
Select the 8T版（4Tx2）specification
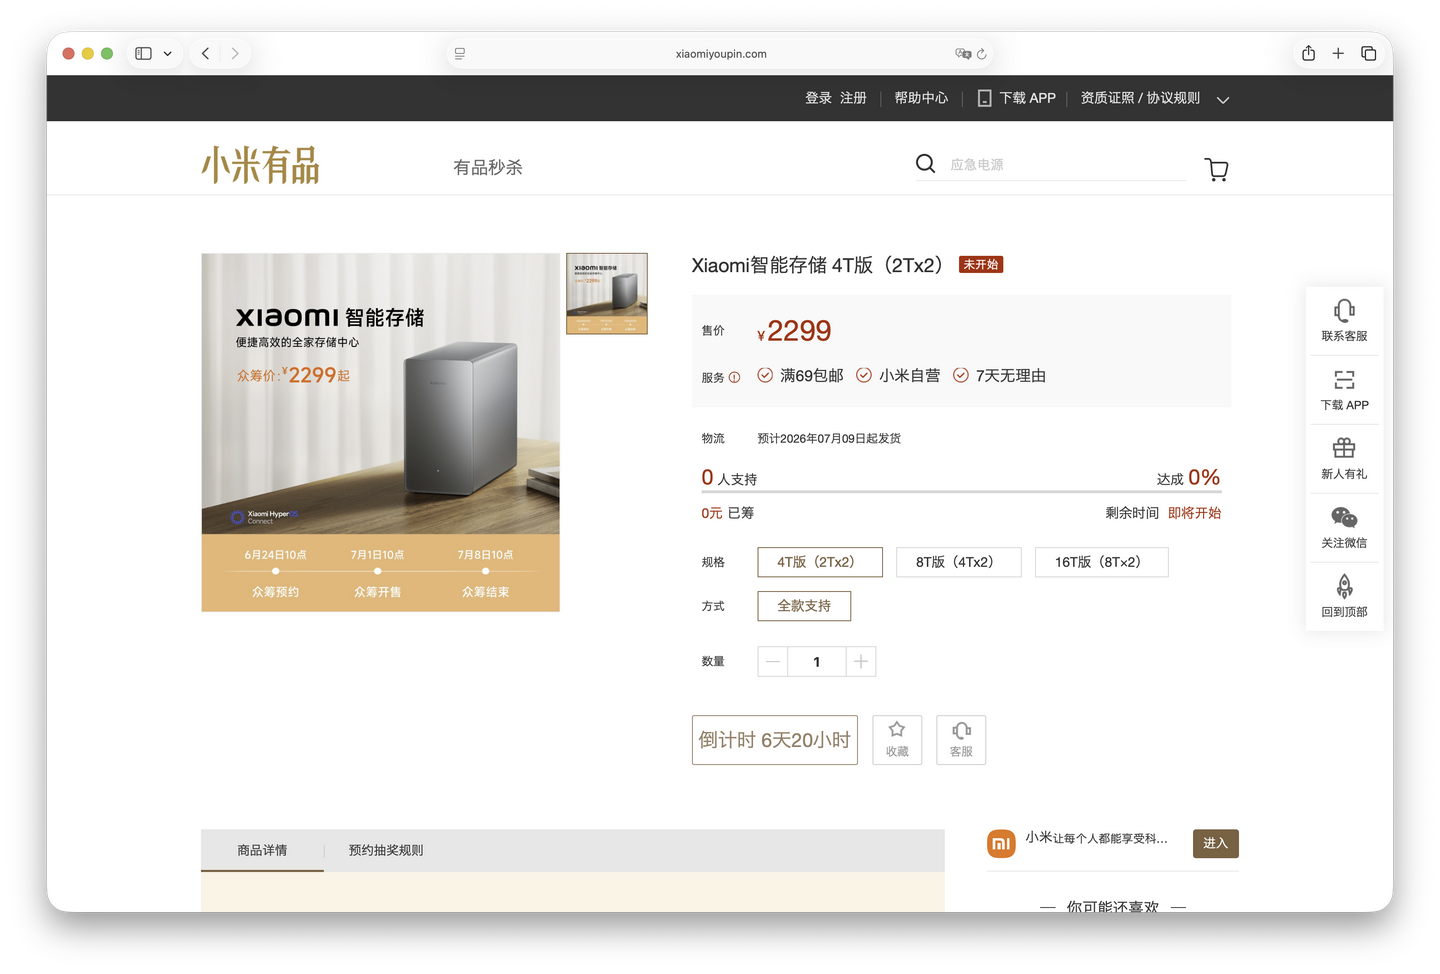(959, 562)
